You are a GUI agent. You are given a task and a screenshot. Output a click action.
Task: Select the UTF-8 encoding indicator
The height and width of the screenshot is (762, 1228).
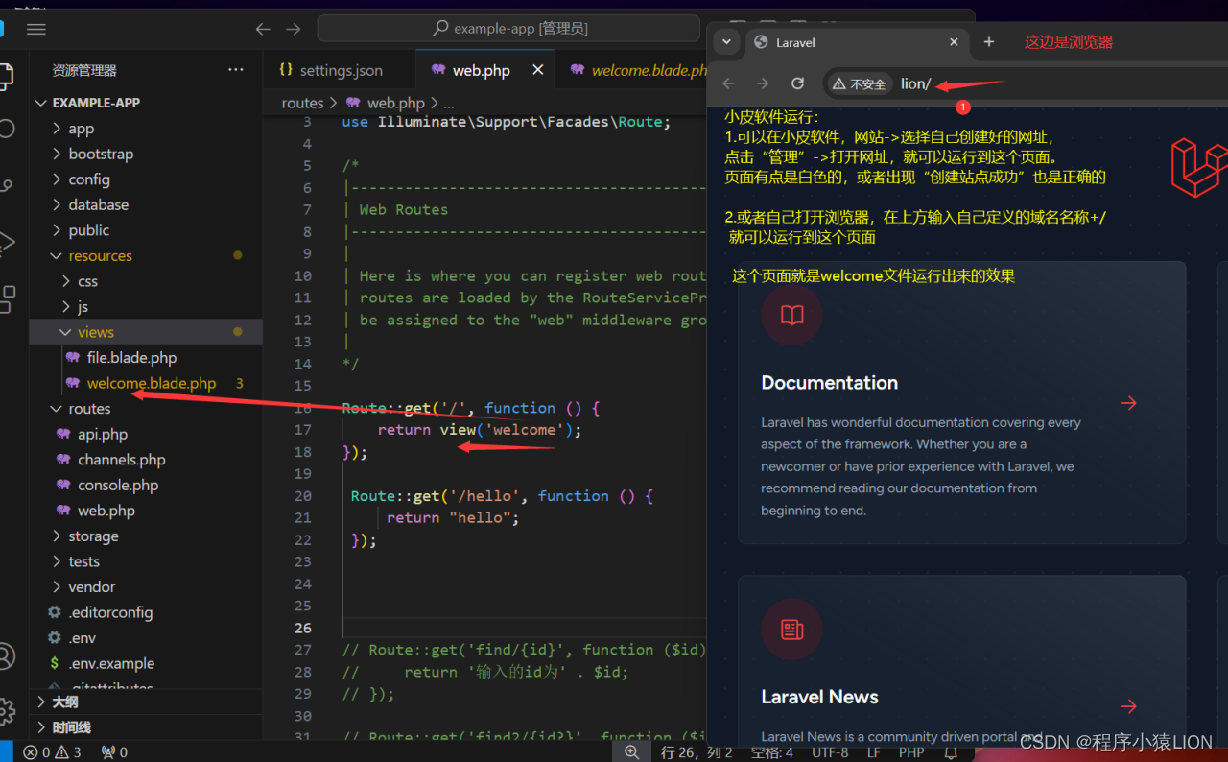coord(830,752)
